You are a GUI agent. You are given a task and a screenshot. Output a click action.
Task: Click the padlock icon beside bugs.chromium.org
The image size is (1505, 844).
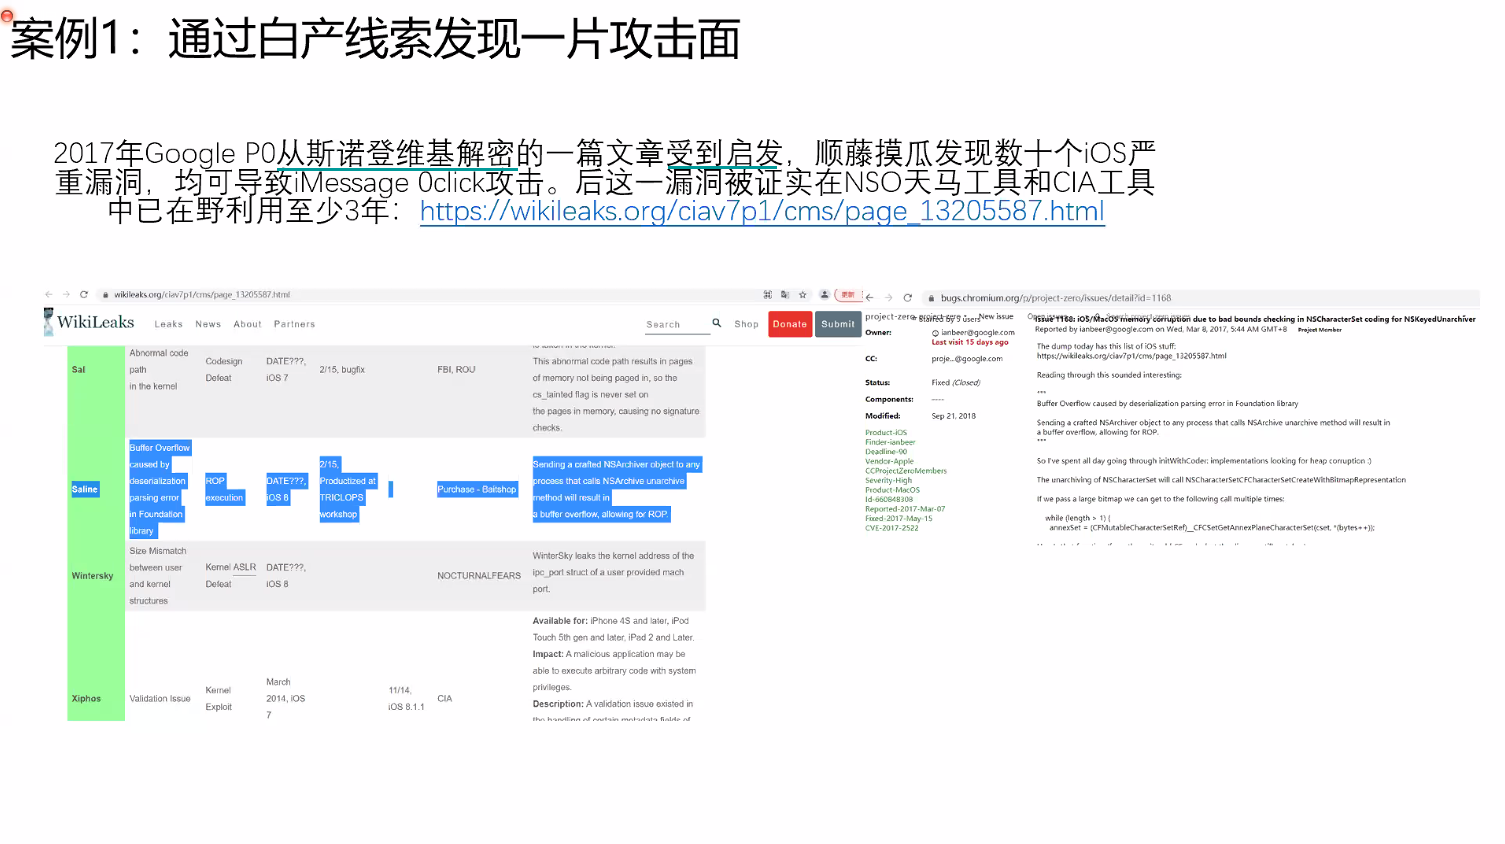coord(931,298)
